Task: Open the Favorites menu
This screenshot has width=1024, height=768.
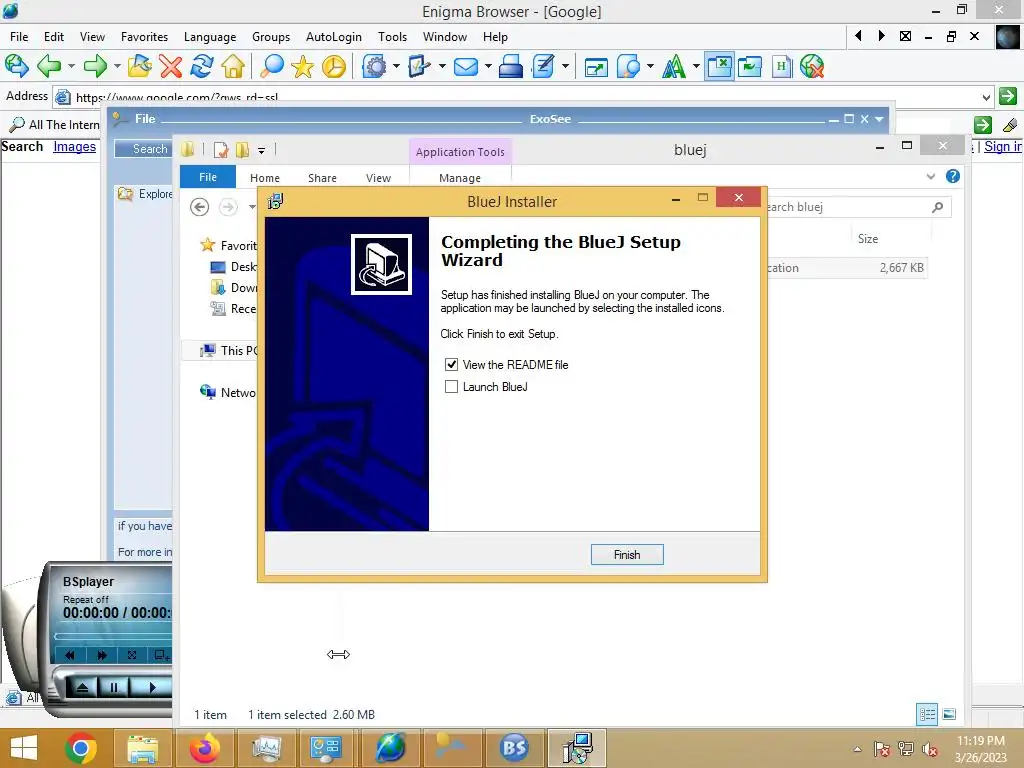Action: [144, 37]
